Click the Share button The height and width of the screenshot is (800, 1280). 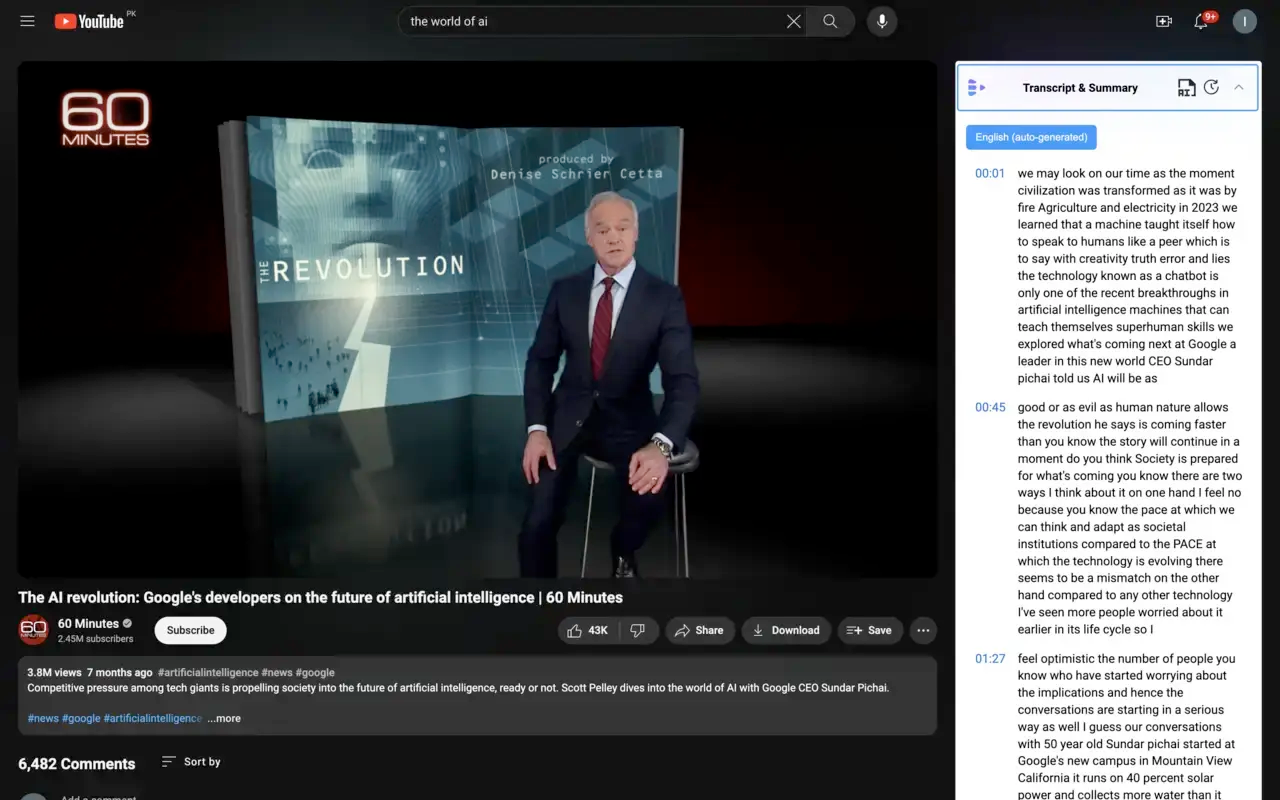tap(699, 630)
